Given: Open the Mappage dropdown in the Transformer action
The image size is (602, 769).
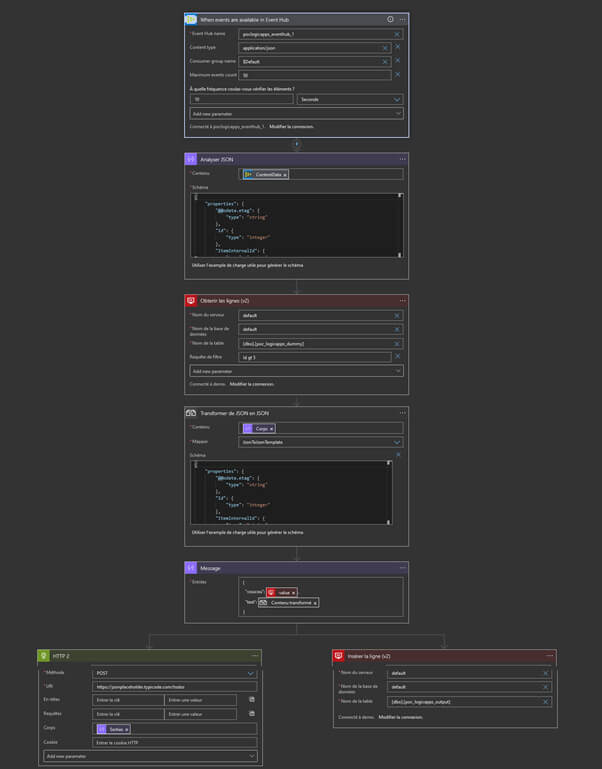Looking at the screenshot, I should (321, 442).
